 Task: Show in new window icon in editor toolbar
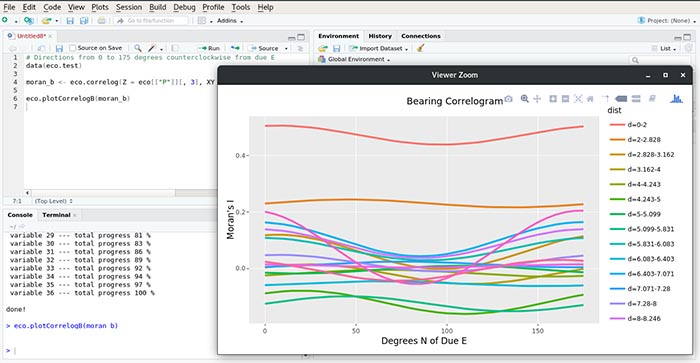coord(41,48)
